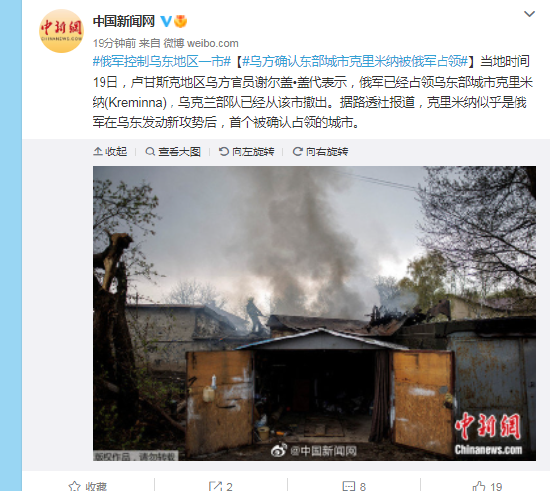Open the post options chevron menu
The width and height of the screenshot is (550, 491).
tap(529, 14)
